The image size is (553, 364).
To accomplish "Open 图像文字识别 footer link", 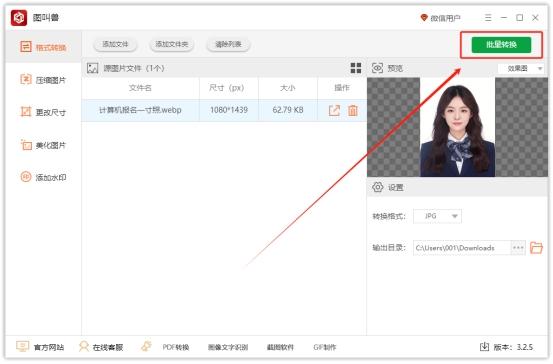I will click(228, 347).
